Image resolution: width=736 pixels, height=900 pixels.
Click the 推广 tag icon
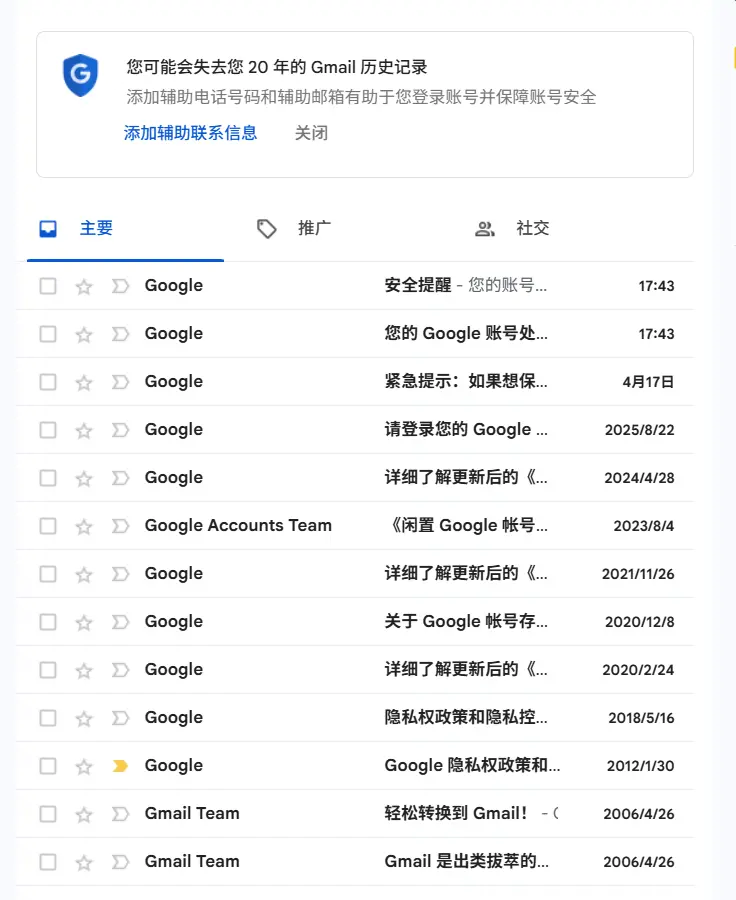point(266,229)
